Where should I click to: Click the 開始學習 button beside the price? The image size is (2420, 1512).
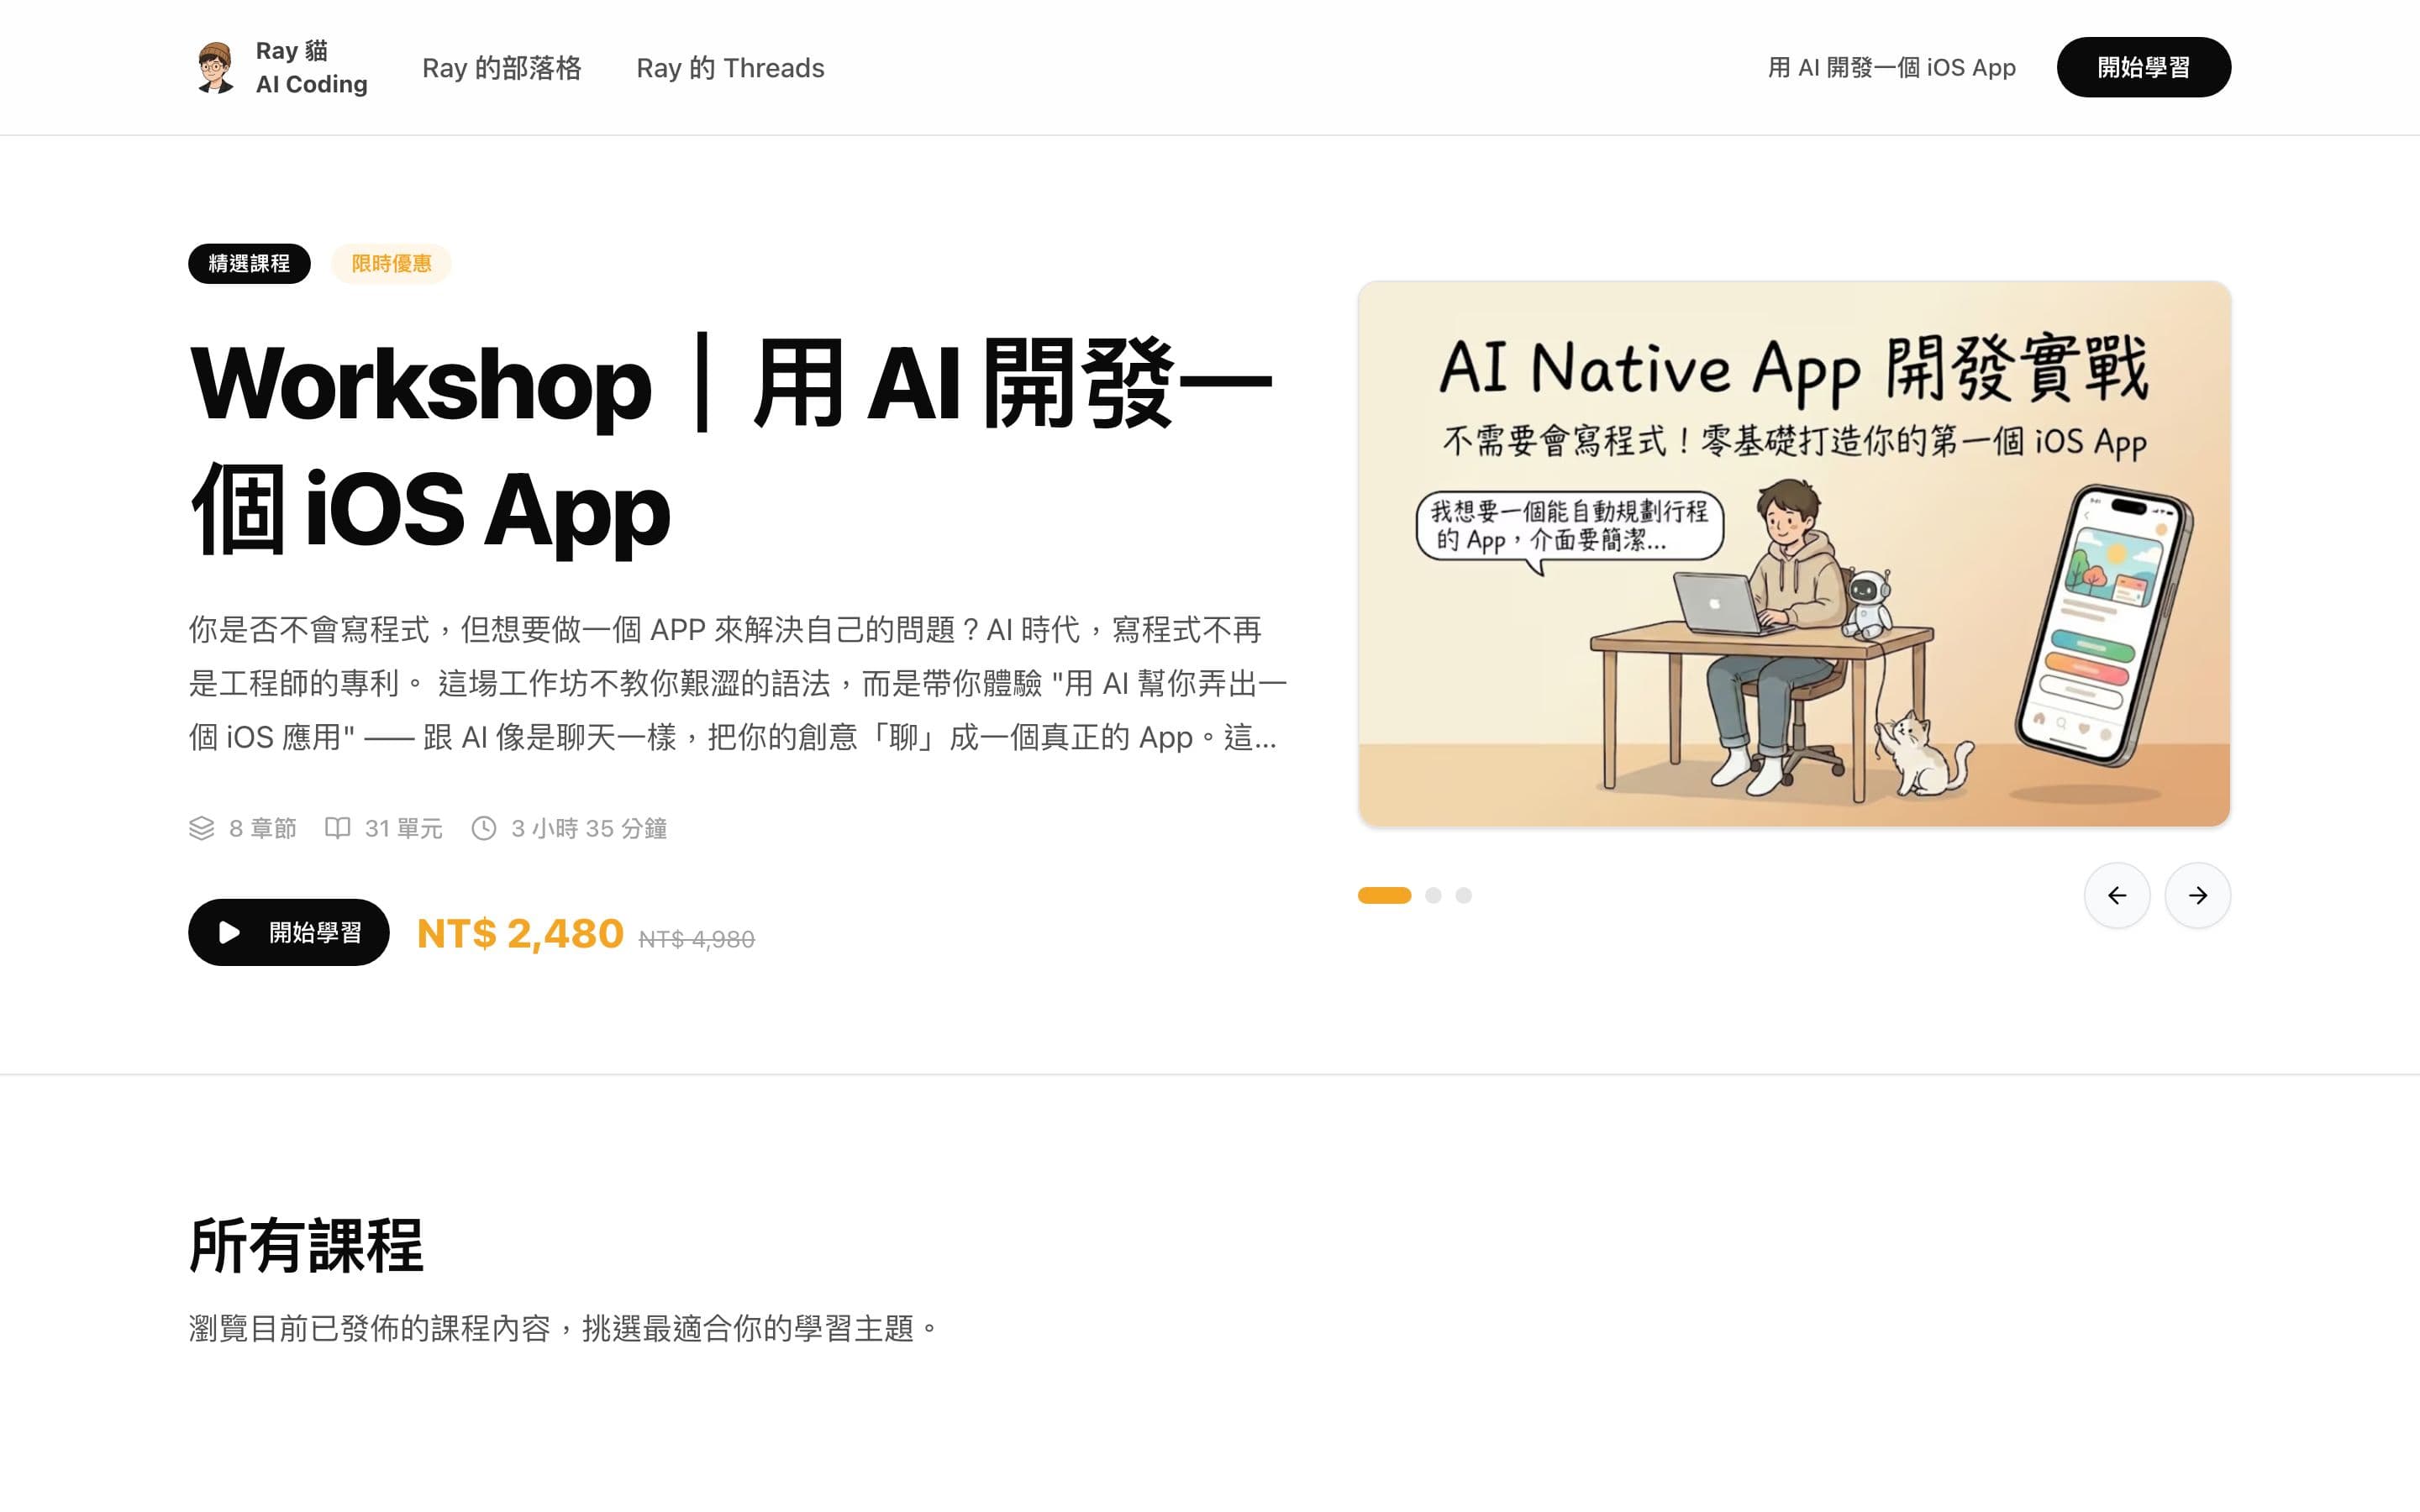click(x=289, y=932)
